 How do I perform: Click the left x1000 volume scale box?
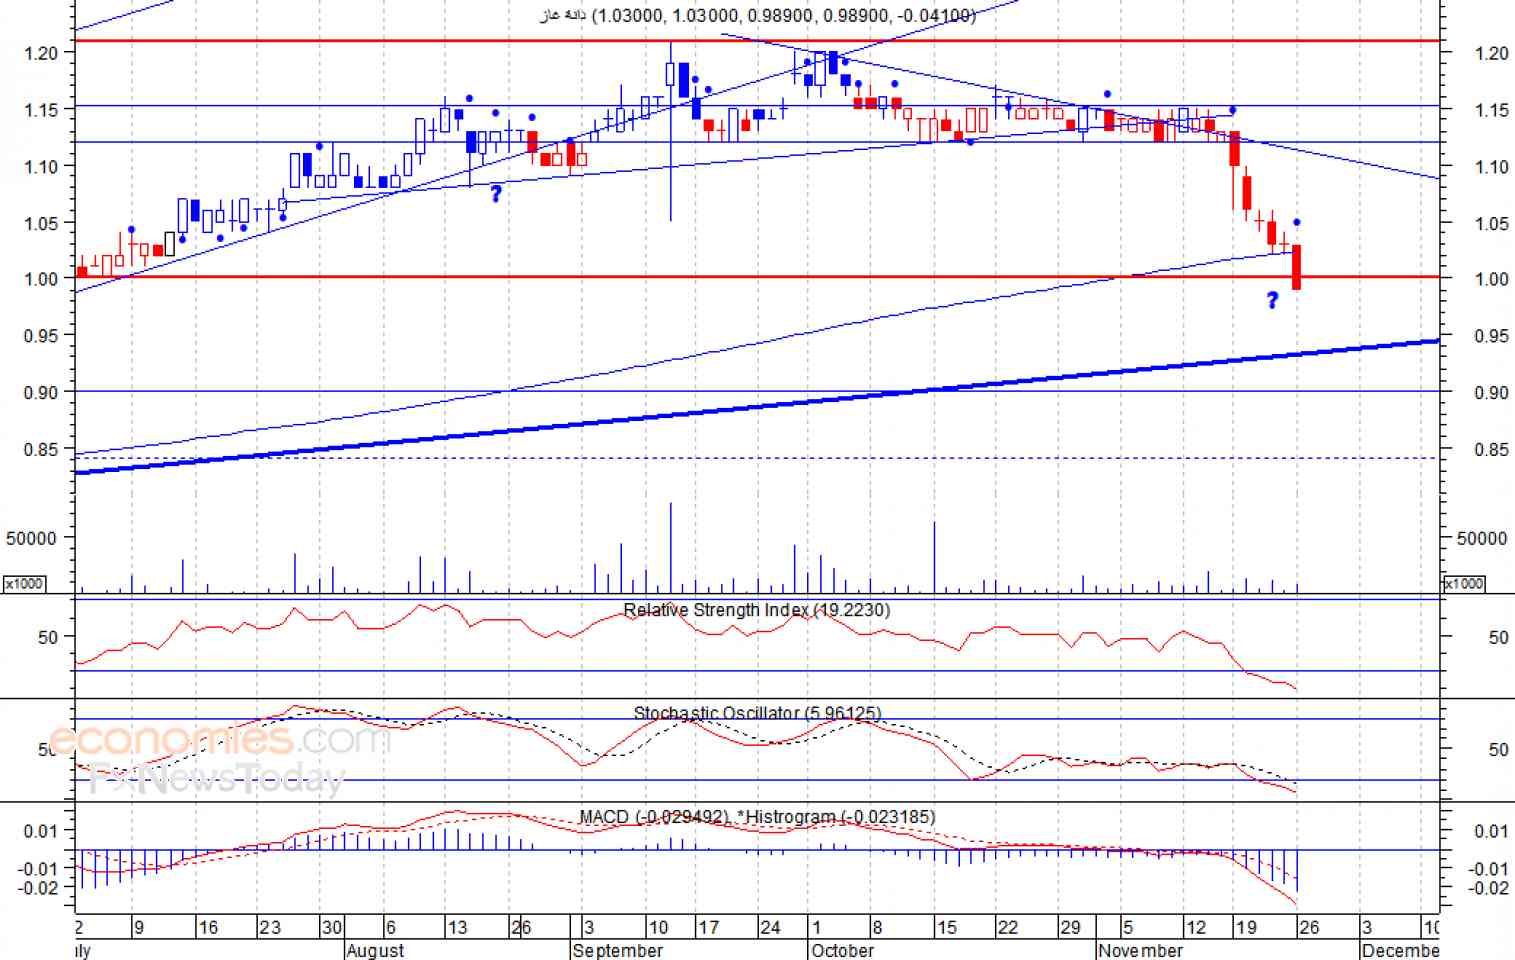click(24, 583)
